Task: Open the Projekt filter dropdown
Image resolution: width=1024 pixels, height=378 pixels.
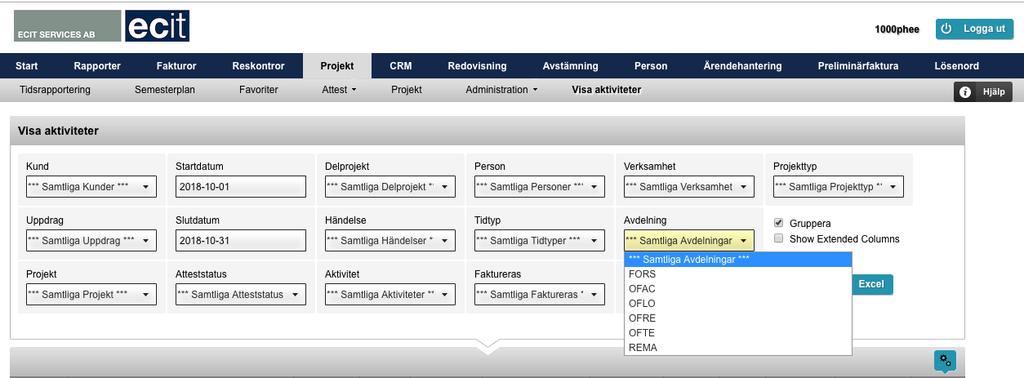Action: tap(91, 294)
